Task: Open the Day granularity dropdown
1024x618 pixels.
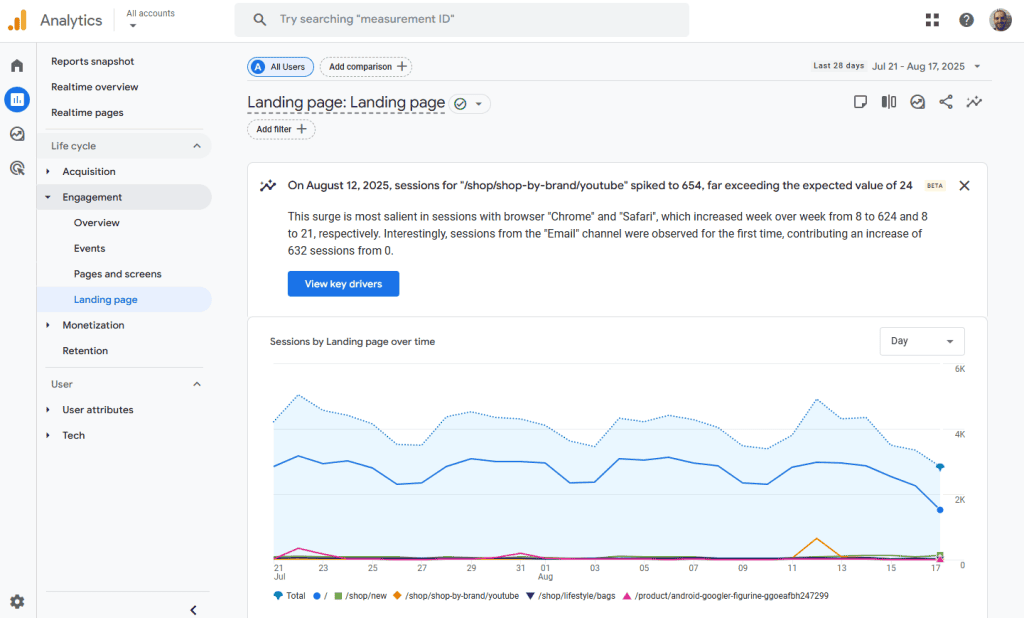Action: 921,341
